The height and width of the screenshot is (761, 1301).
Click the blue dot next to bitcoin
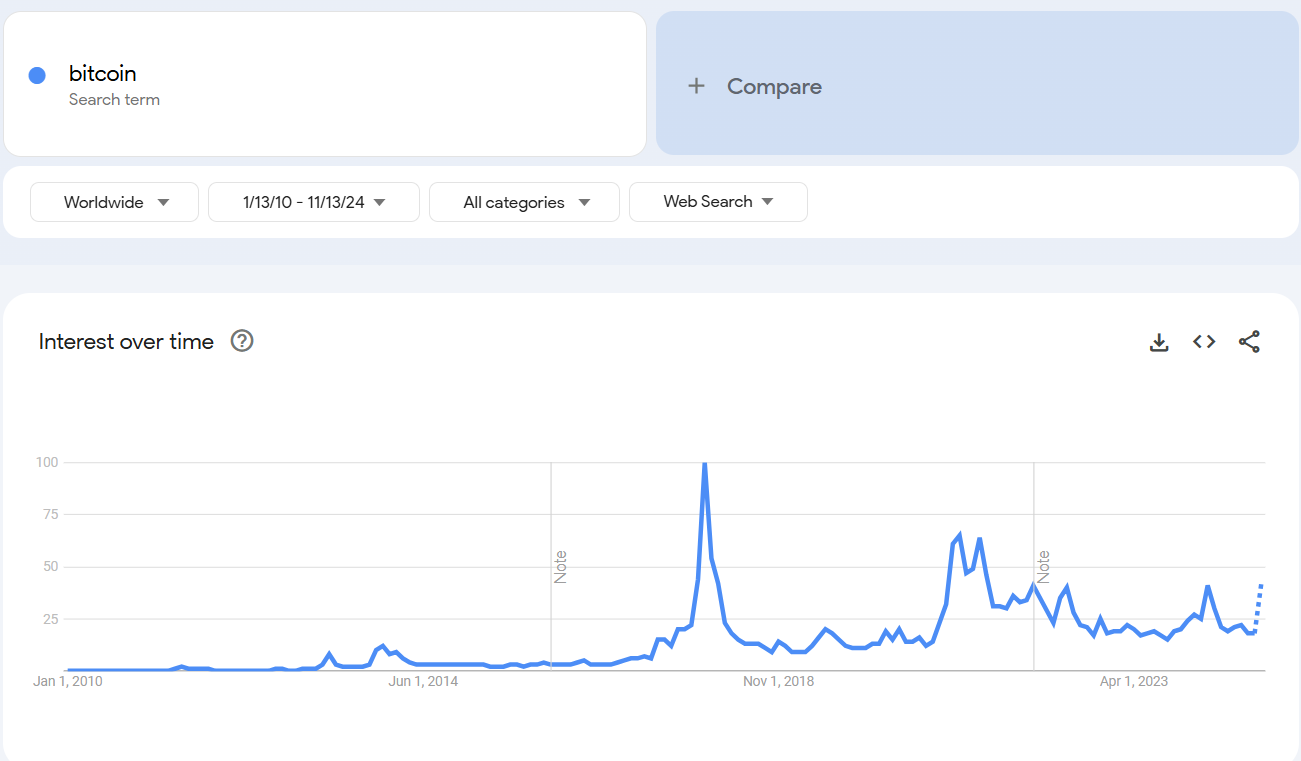[x=37, y=75]
